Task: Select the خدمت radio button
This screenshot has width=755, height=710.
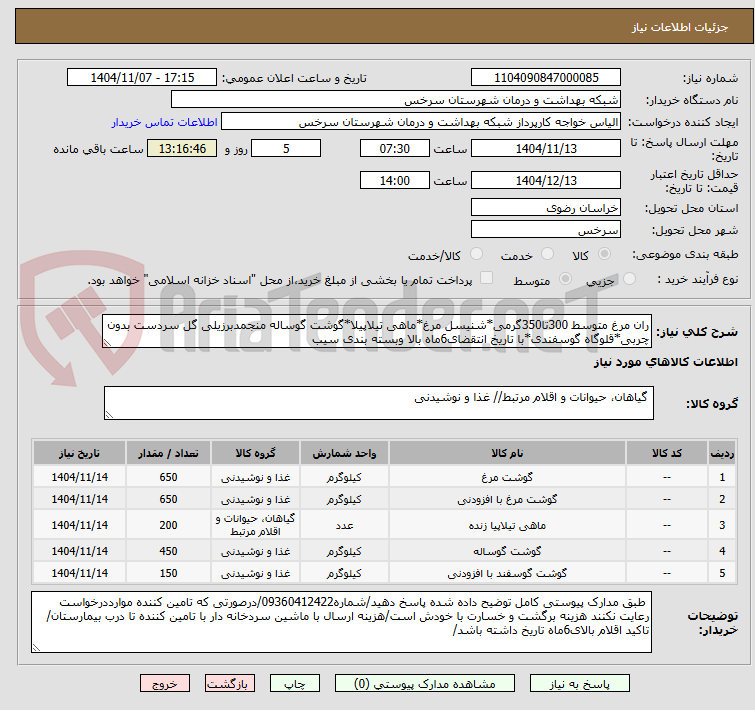Action: 547,254
